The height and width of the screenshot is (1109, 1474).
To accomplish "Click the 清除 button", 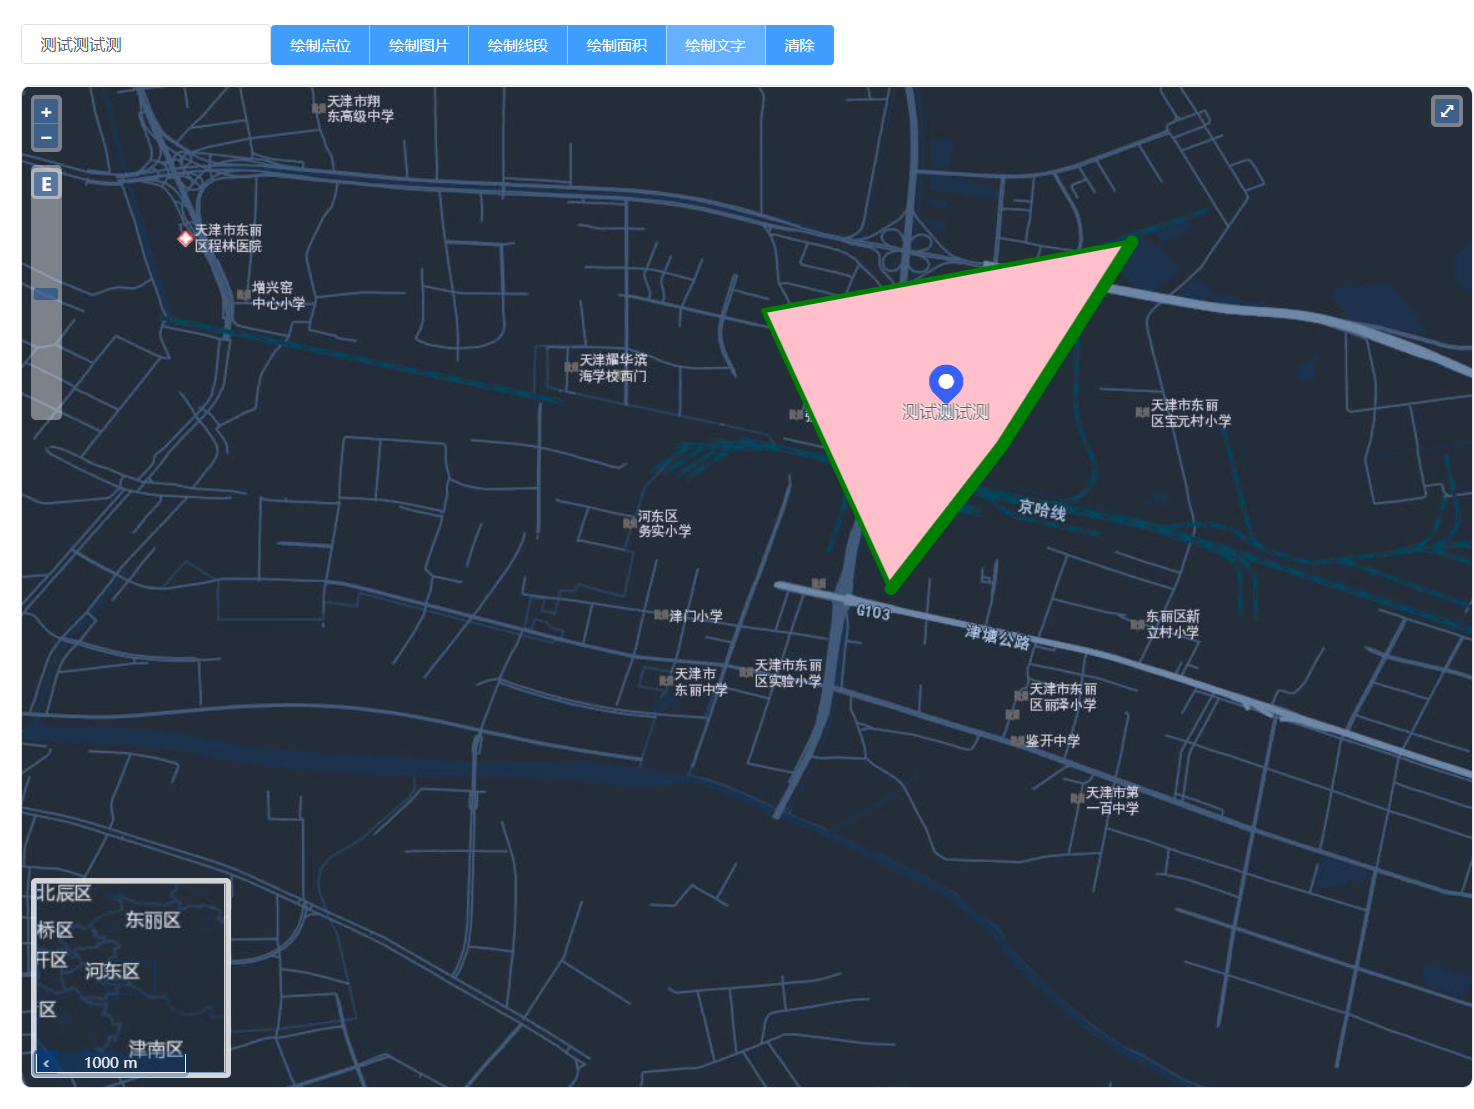I will (x=800, y=45).
